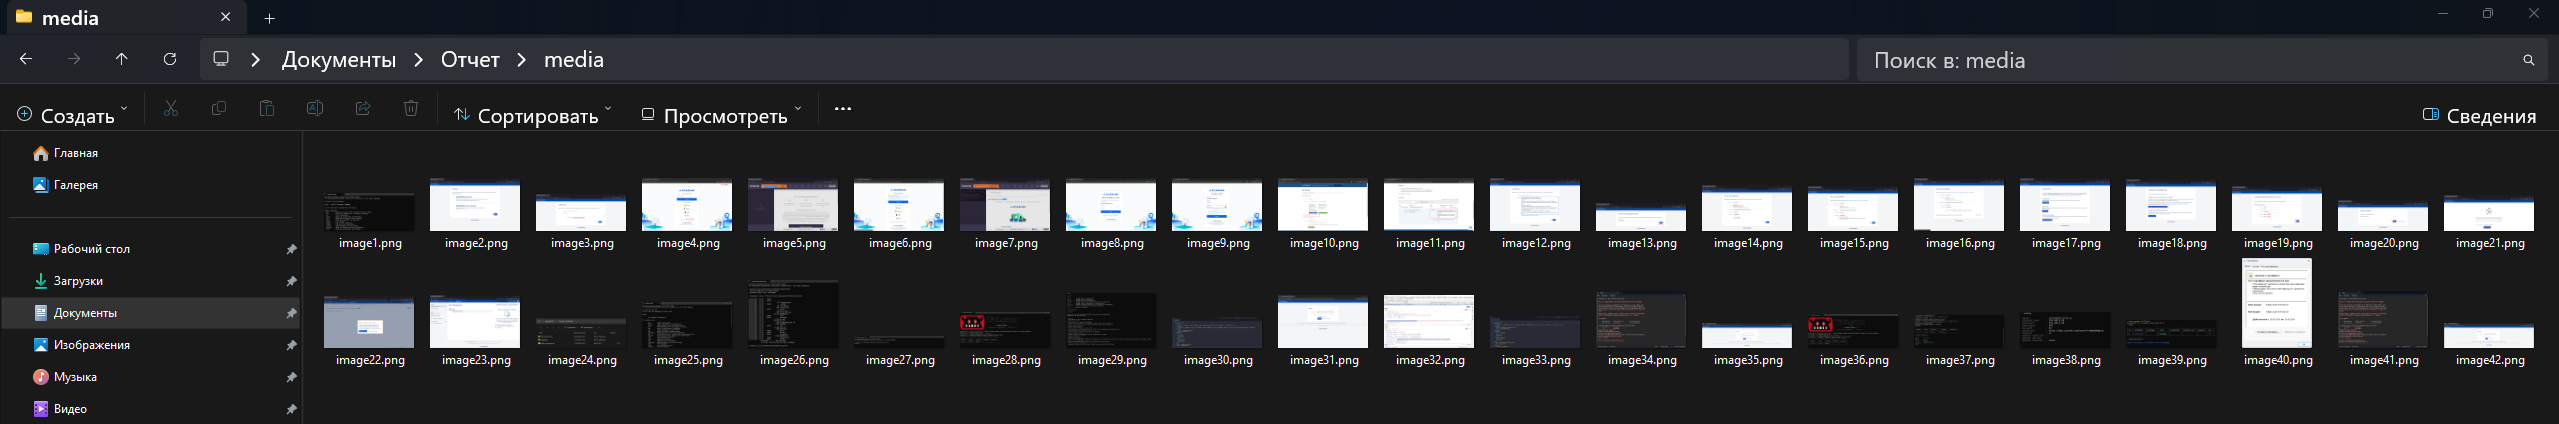Screen dimensions: 2559x424
Task: Open the Сортировать dropdown
Action: pyautogui.click(x=532, y=115)
